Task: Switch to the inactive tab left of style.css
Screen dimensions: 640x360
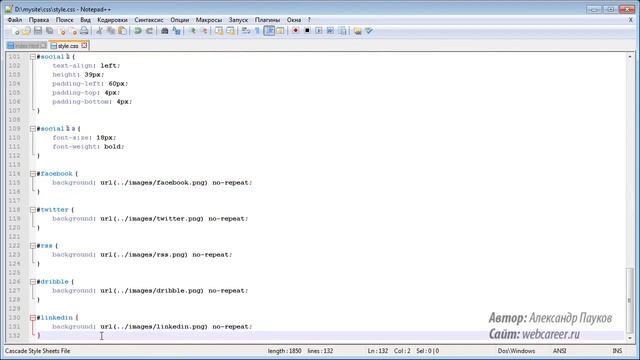Action: (27, 46)
